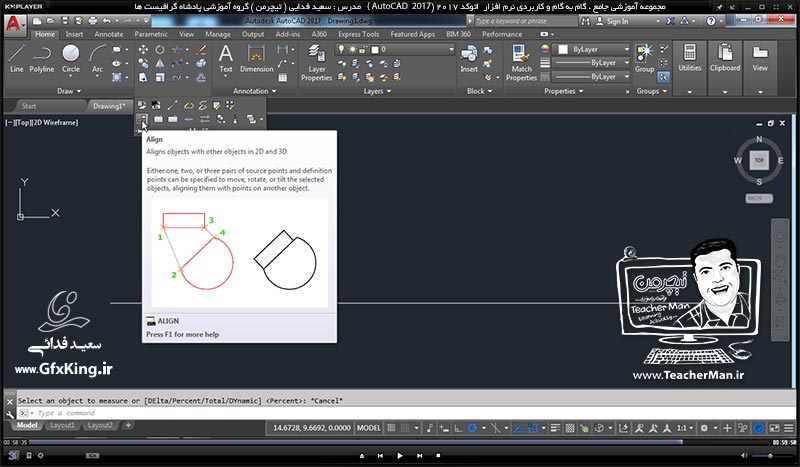
Task: Expand the Block panel
Action: tap(479, 91)
